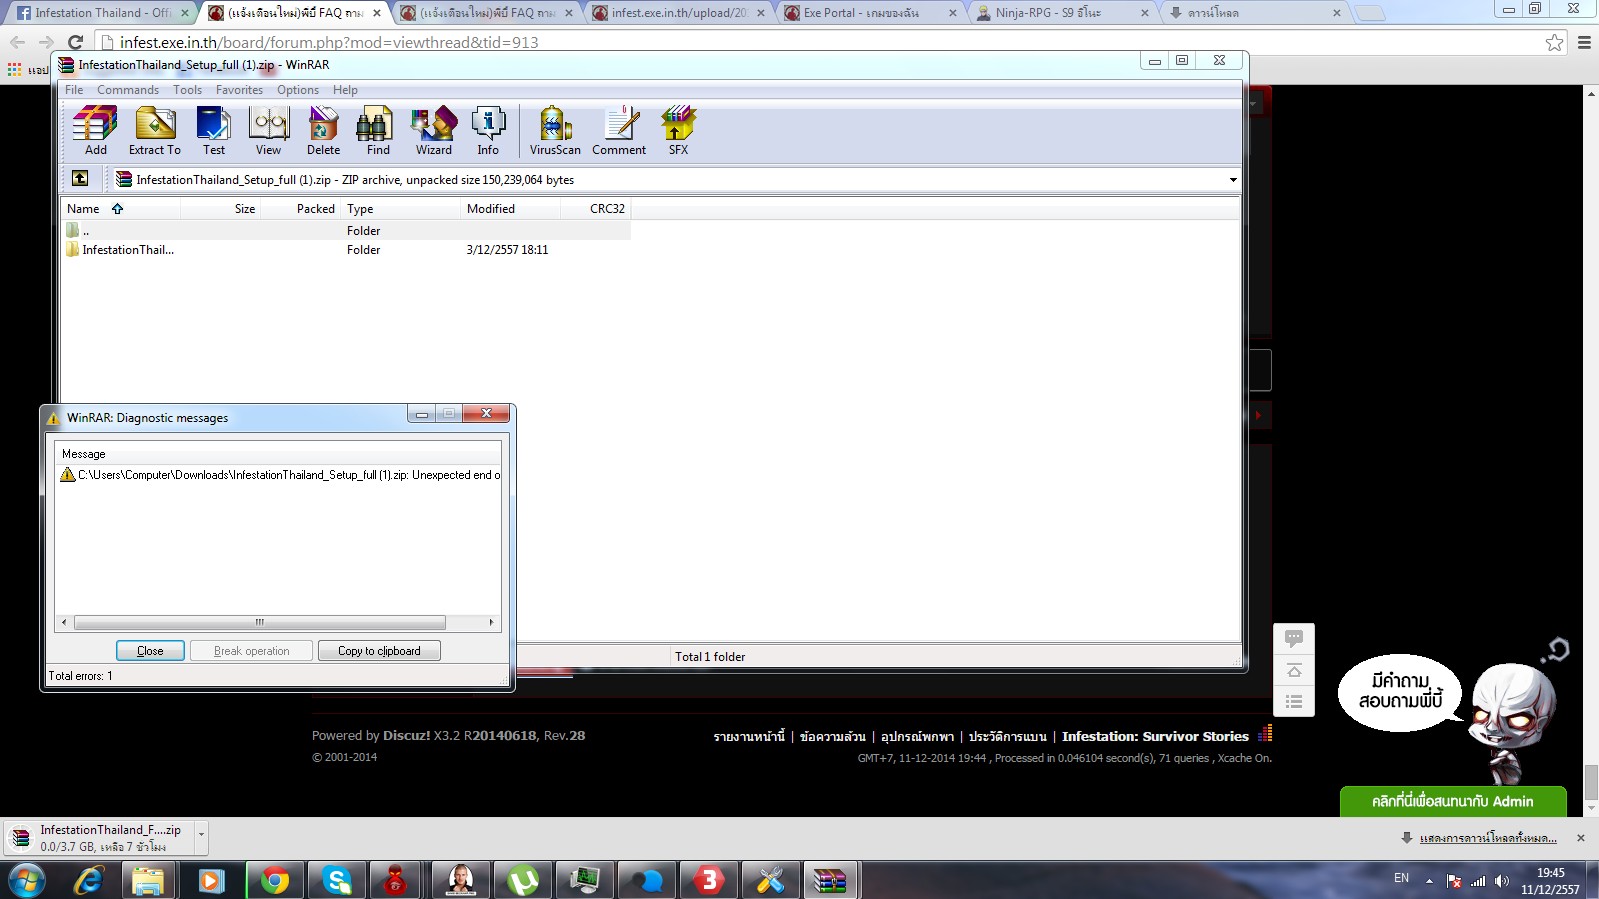Open the Favorites menu

[239, 90]
